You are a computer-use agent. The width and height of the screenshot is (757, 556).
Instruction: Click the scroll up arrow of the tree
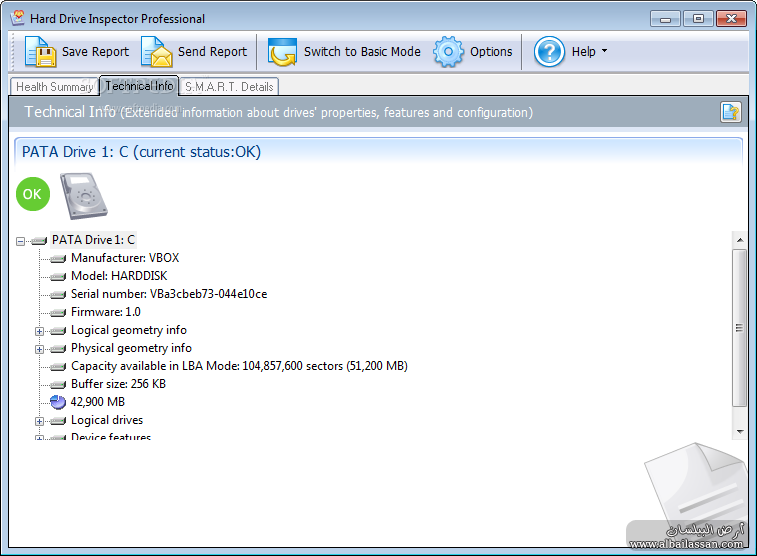coord(740,239)
